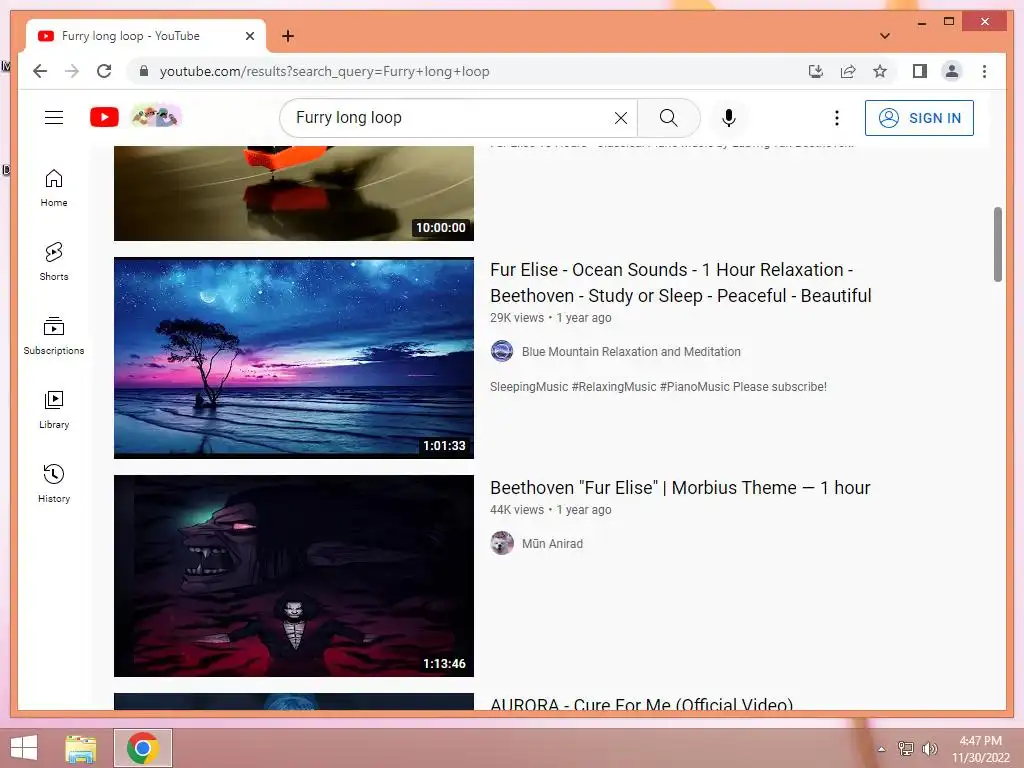View site info via padlock icon
This screenshot has height=768, width=1024.
pyautogui.click(x=144, y=71)
